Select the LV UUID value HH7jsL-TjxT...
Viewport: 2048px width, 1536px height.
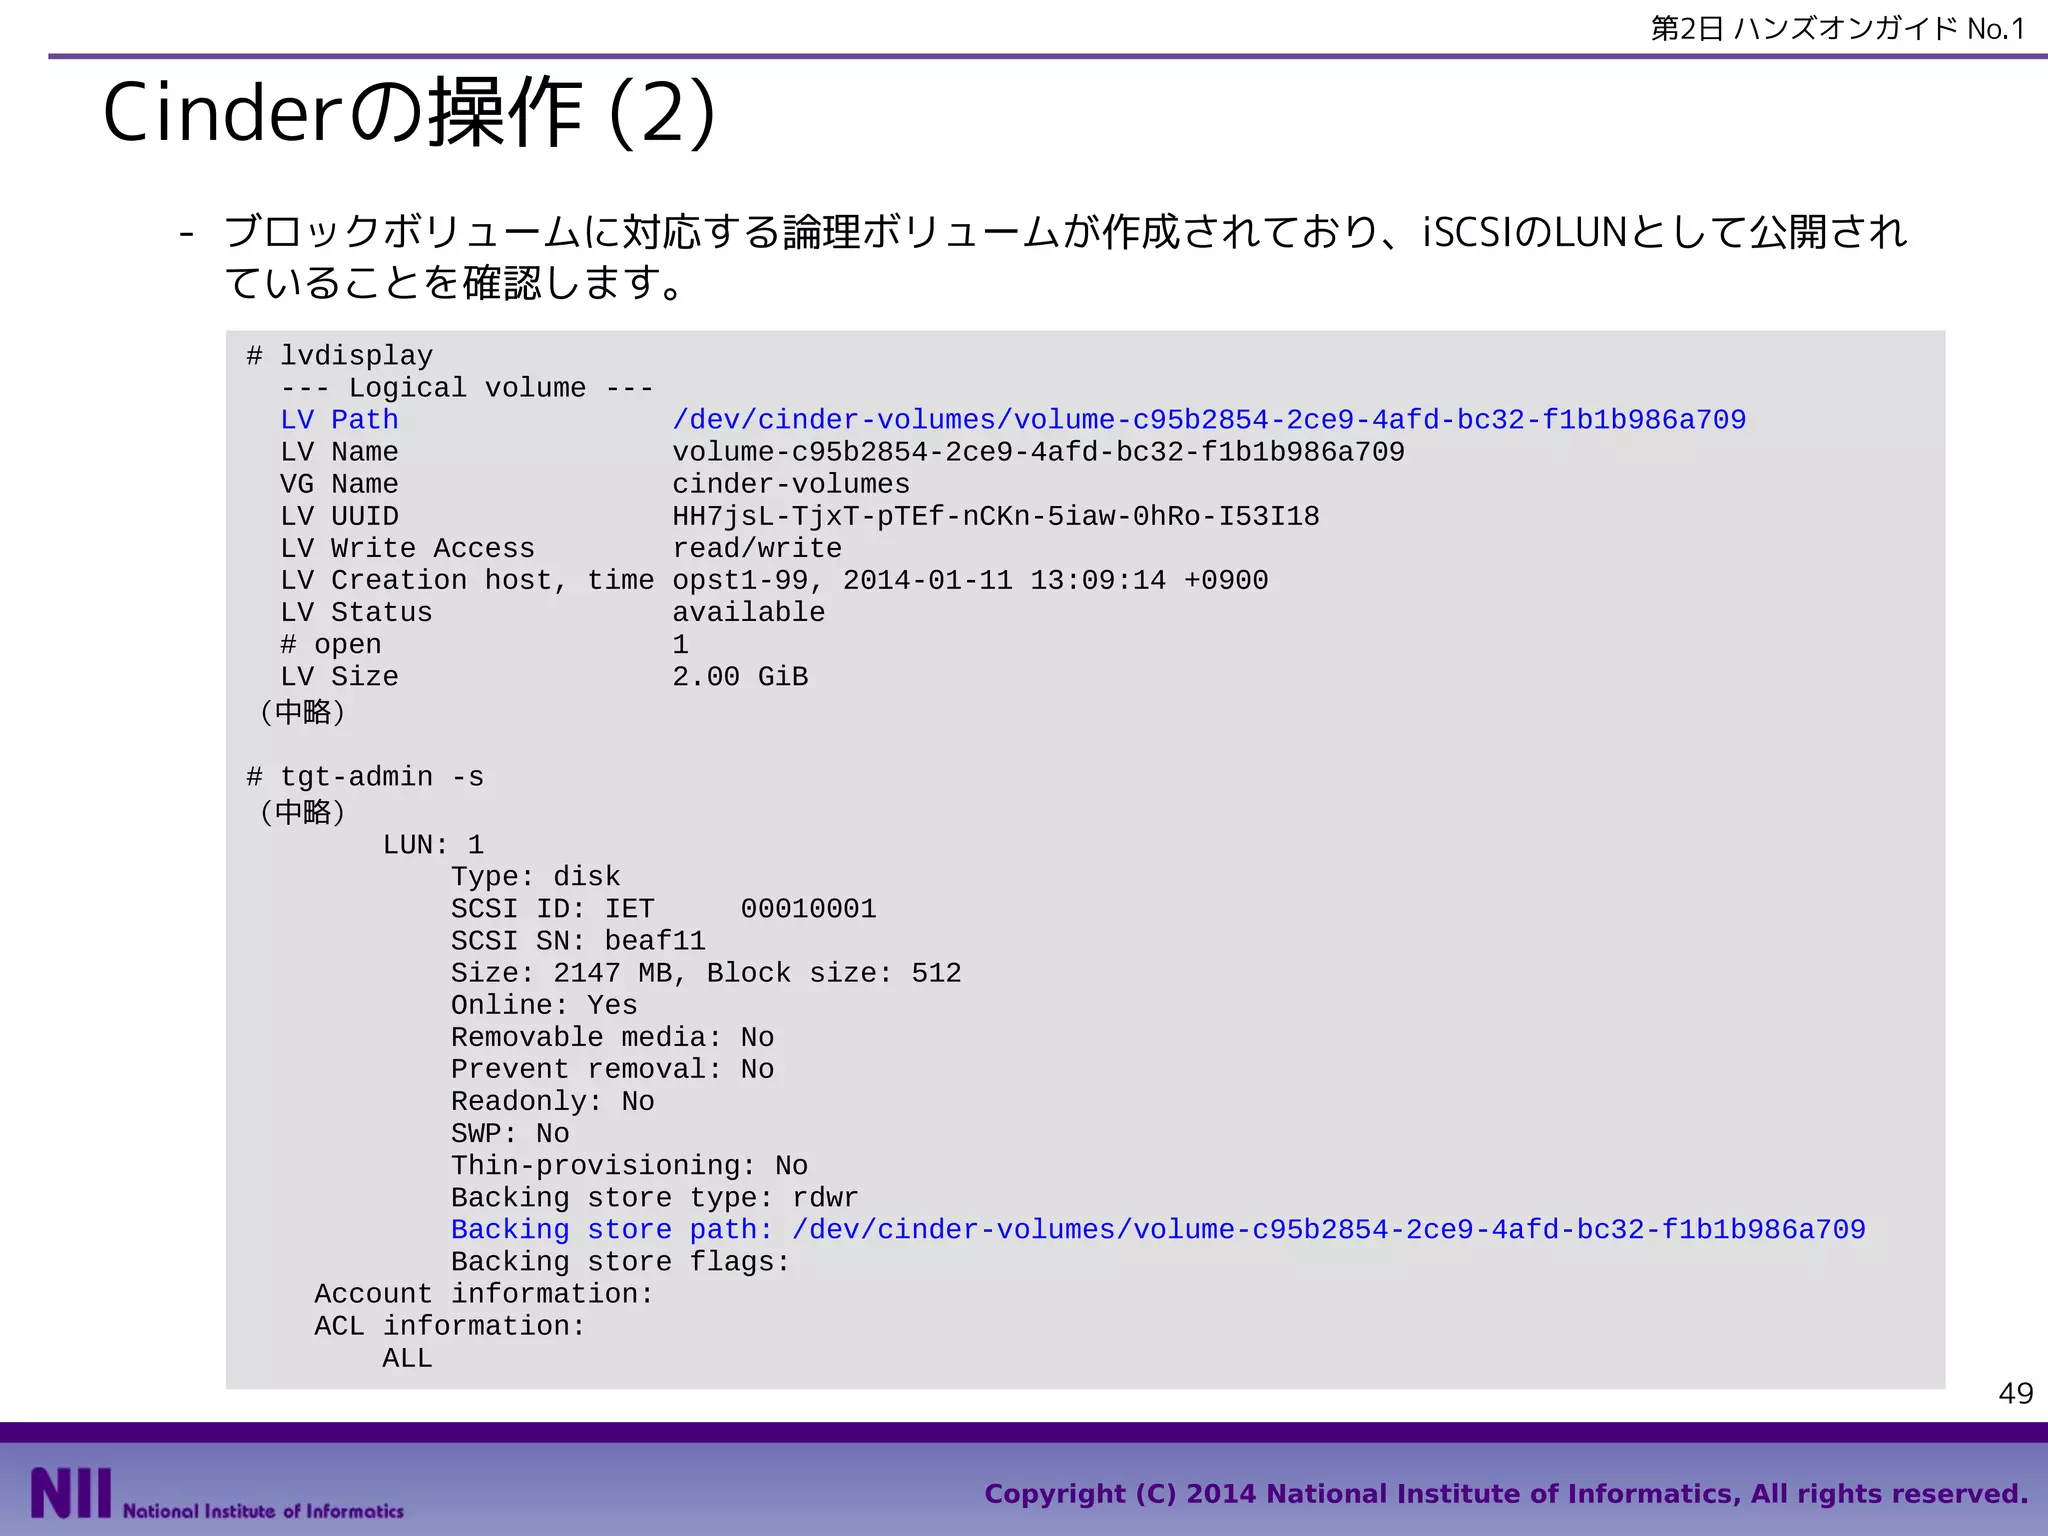pyautogui.click(x=996, y=516)
